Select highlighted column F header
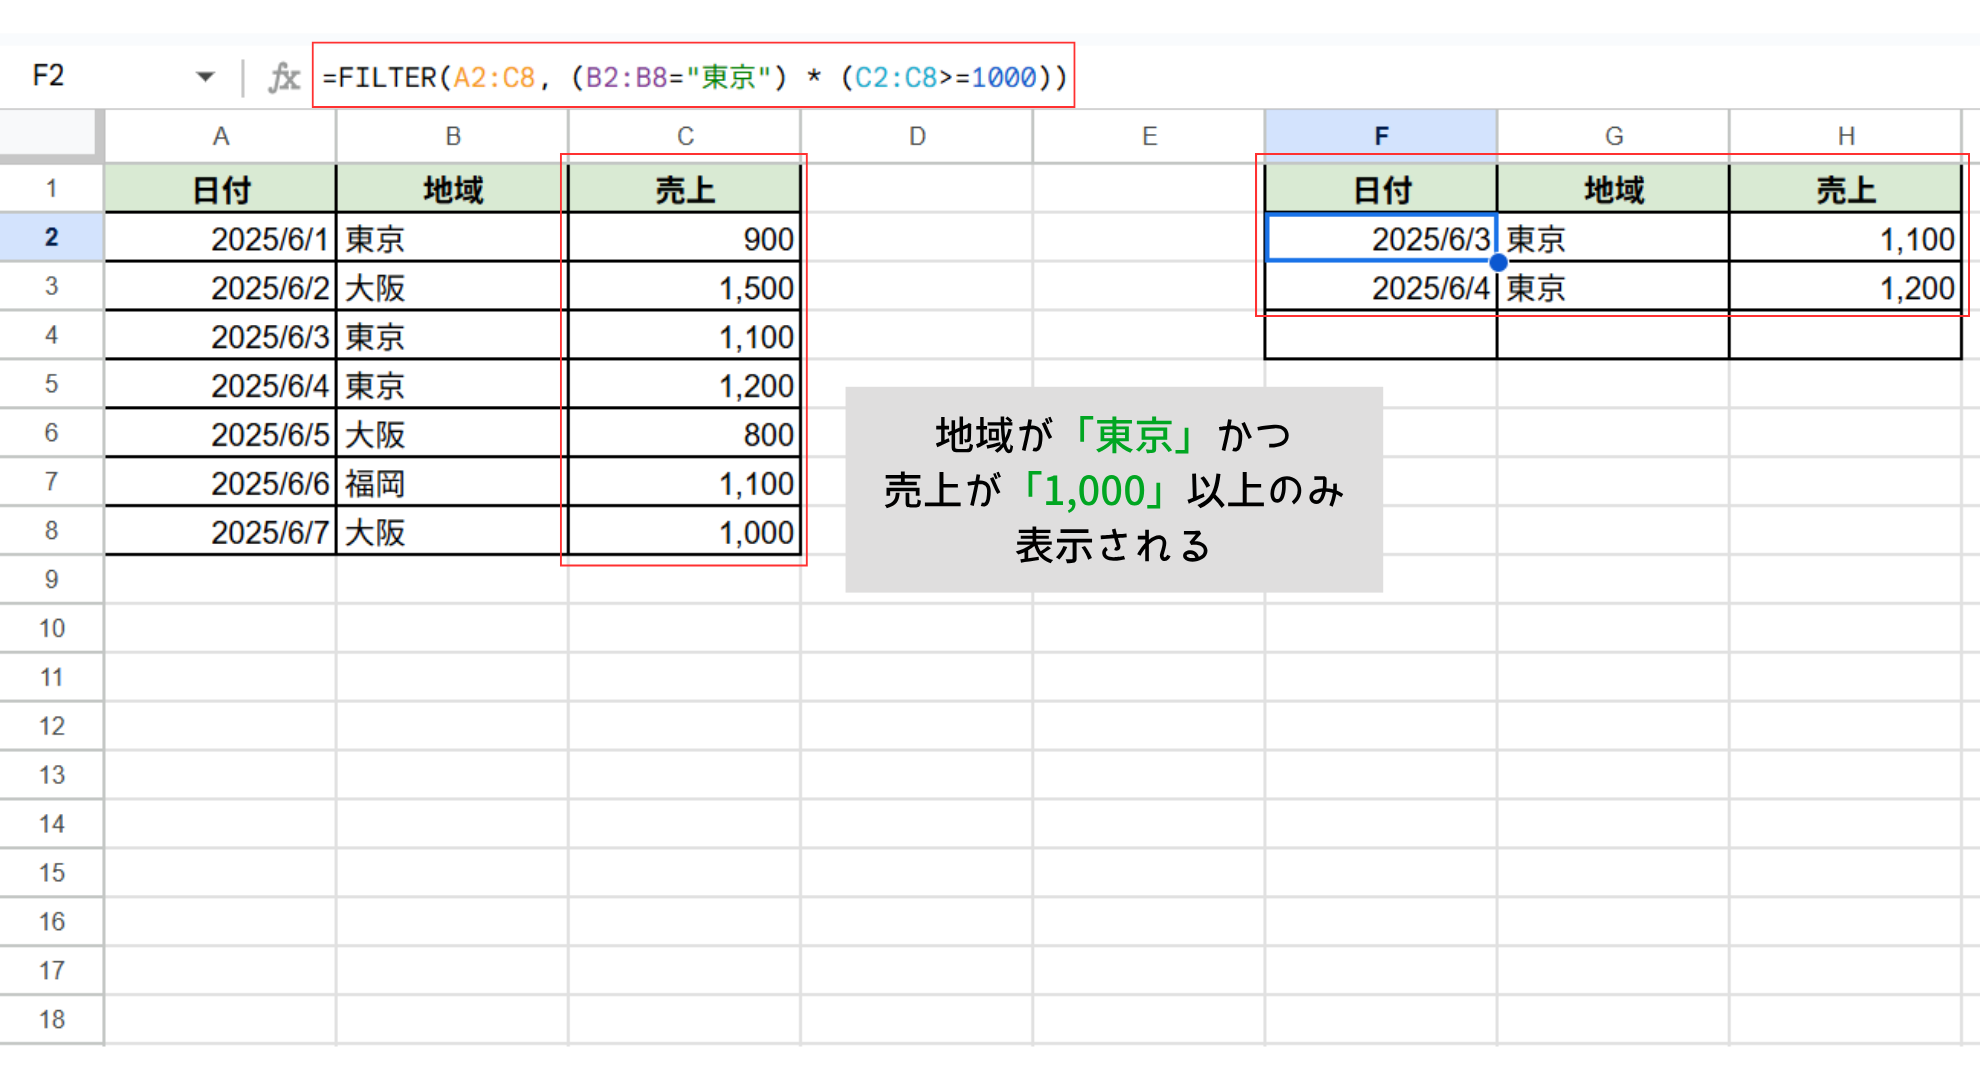 click(1381, 136)
